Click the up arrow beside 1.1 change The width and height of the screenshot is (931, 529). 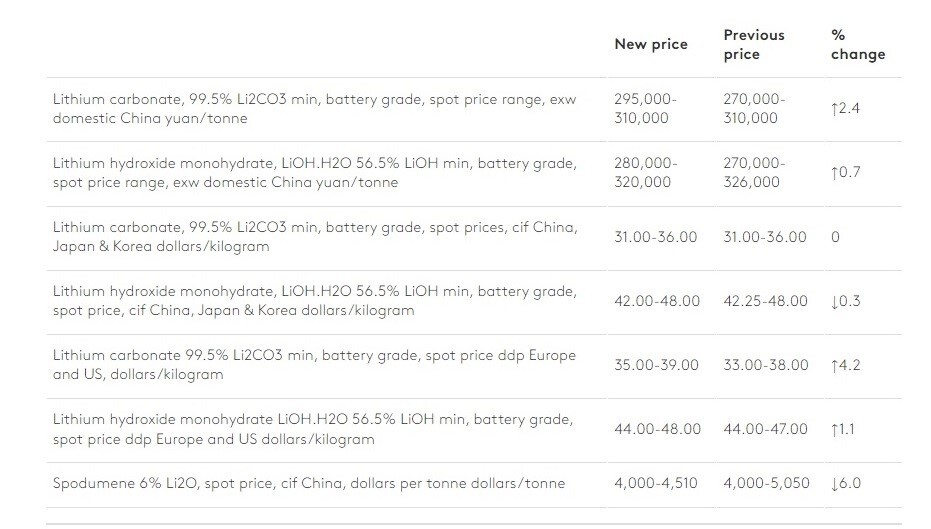pos(834,429)
